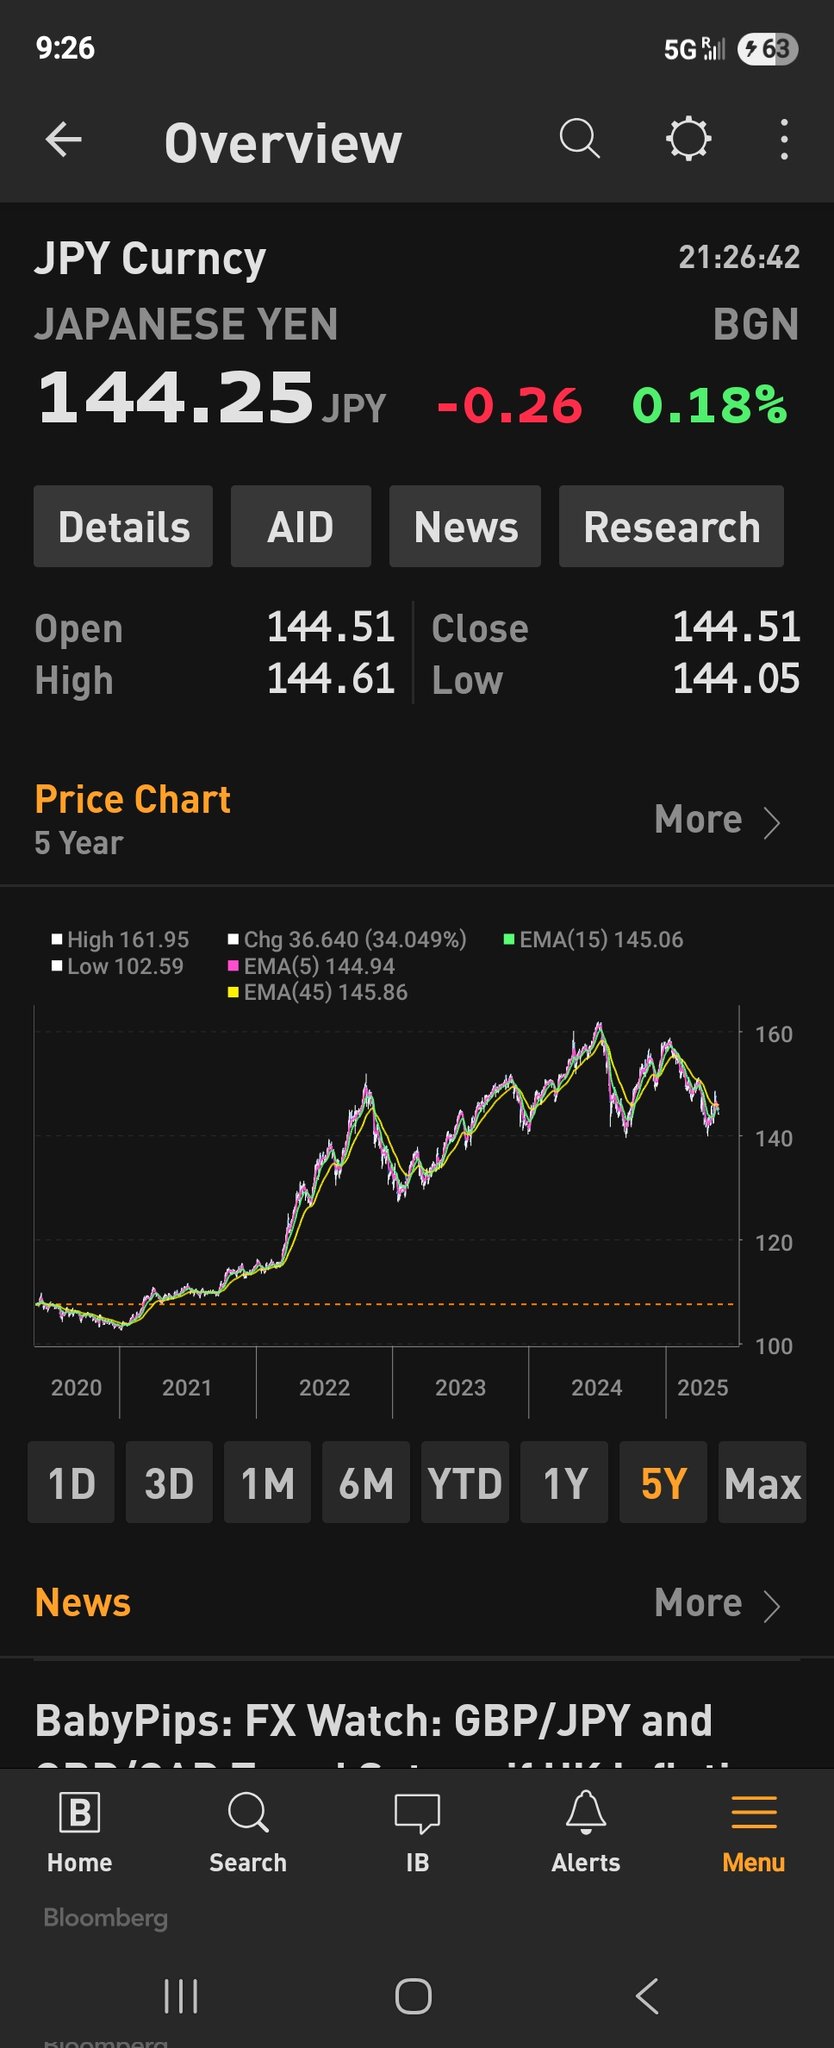Select the 1Y chart range
This screenshot has height=2048, width=834.
coord(564,1483)
